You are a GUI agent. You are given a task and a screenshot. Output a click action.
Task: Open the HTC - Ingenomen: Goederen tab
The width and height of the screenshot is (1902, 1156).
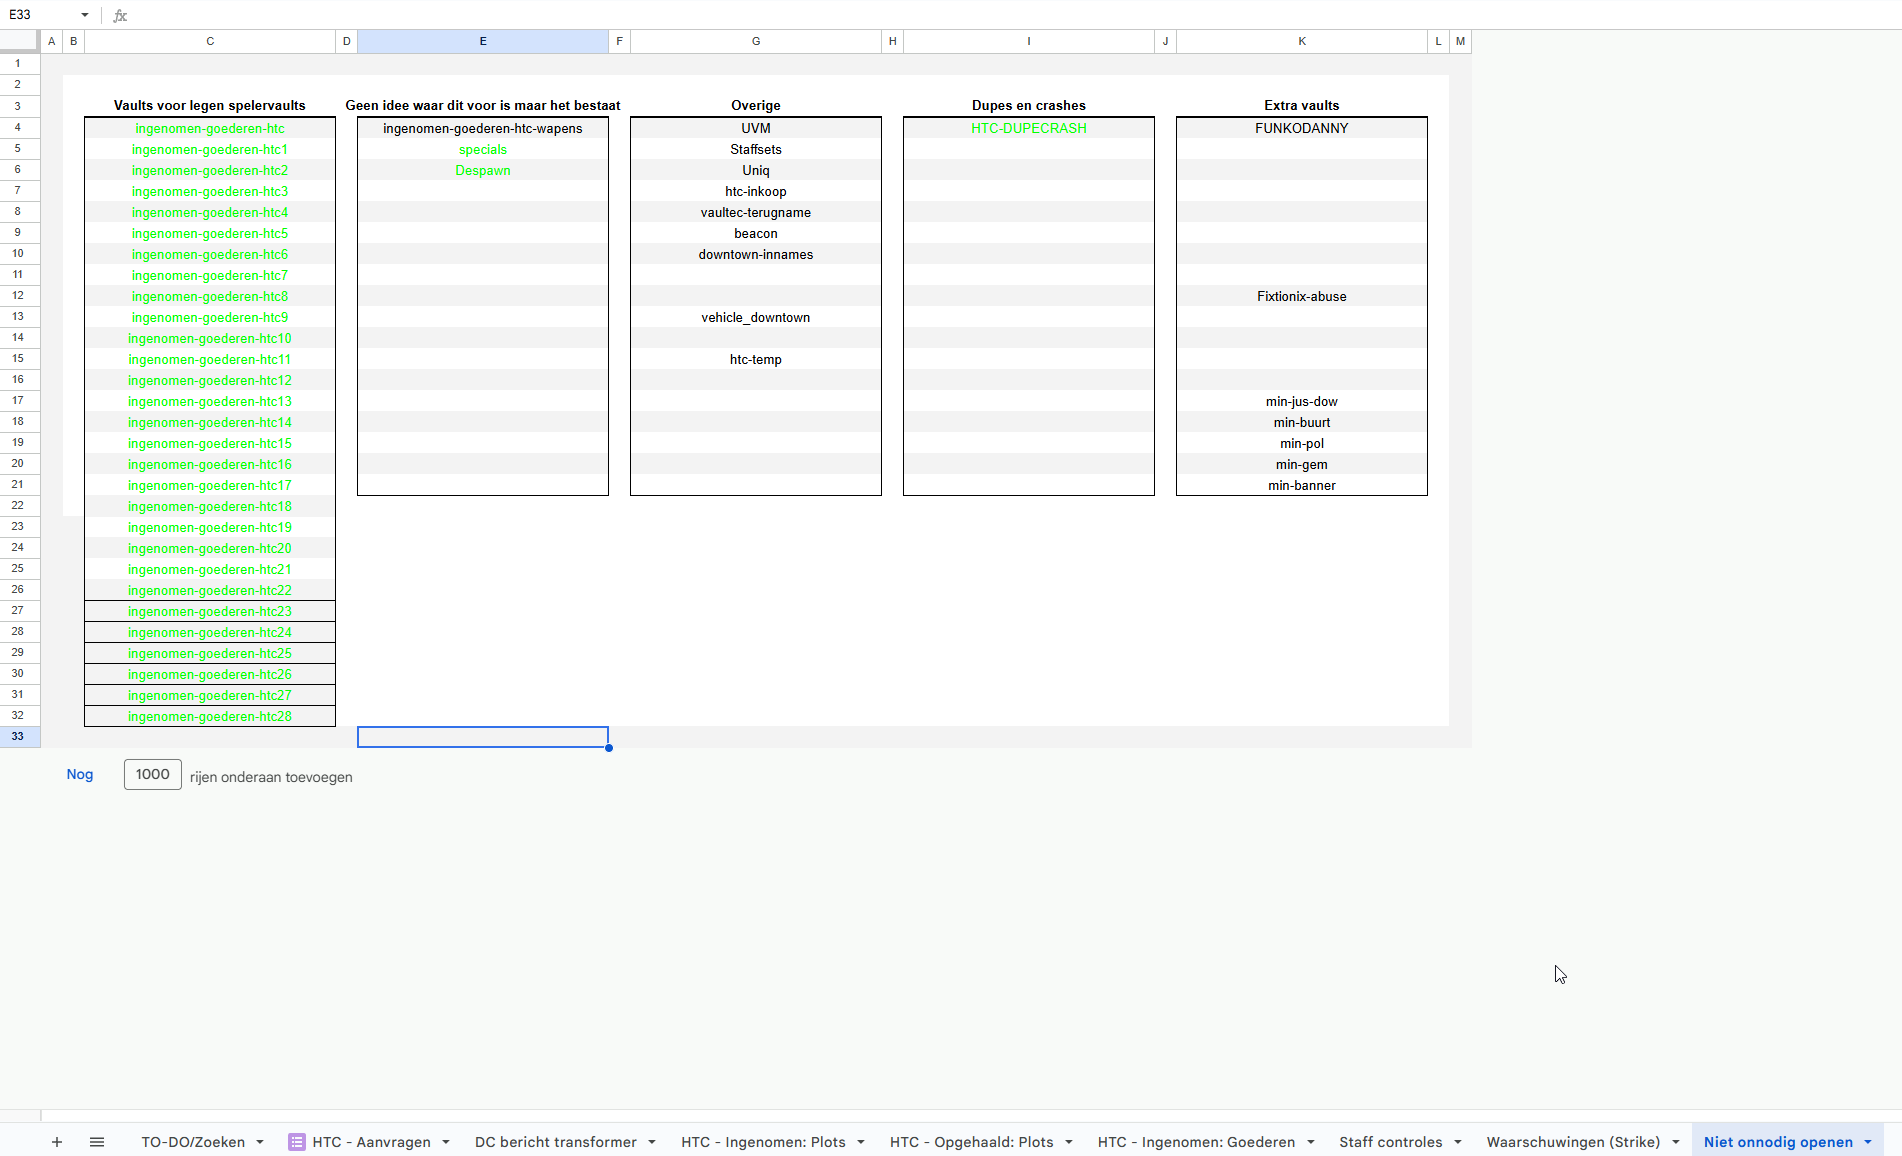point(1196,1142)
